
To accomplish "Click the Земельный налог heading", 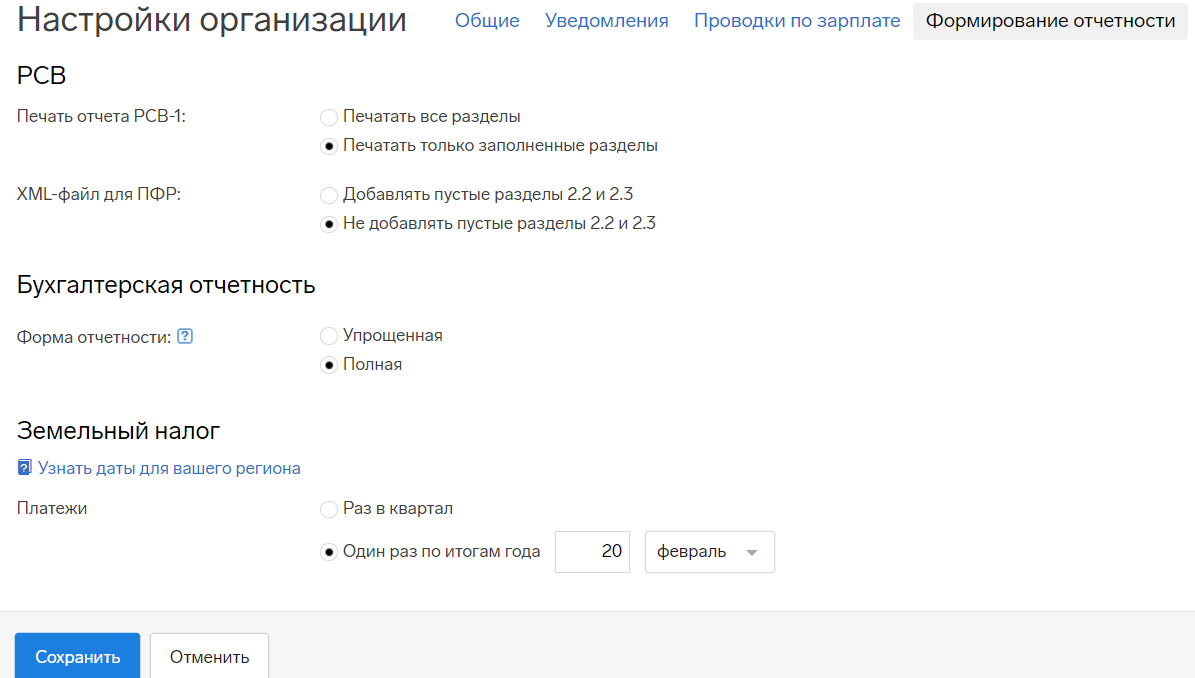I will click(118, 431).
